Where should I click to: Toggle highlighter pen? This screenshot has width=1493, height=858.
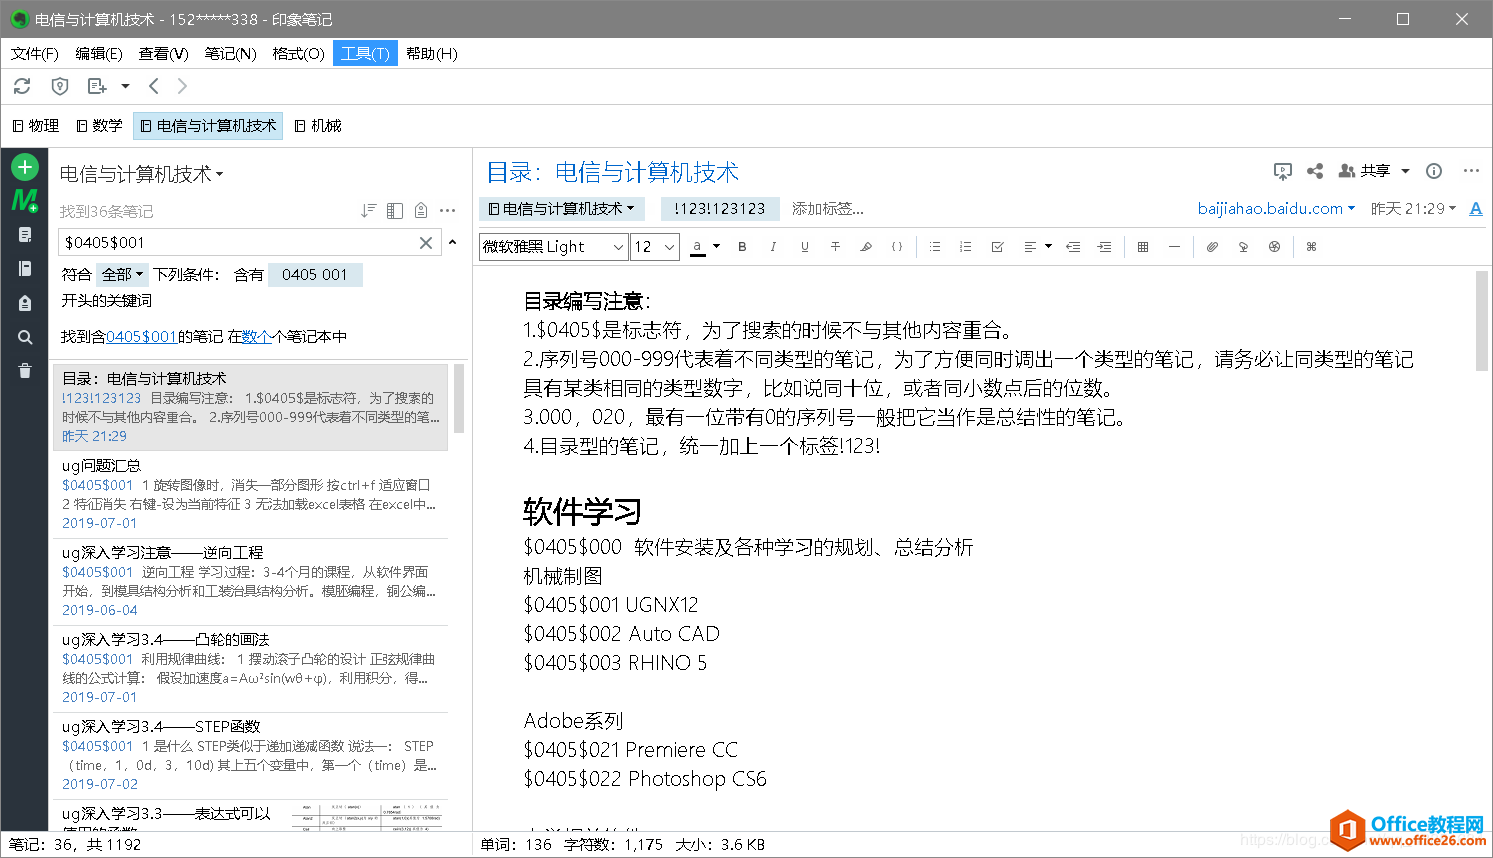(866, 246)
